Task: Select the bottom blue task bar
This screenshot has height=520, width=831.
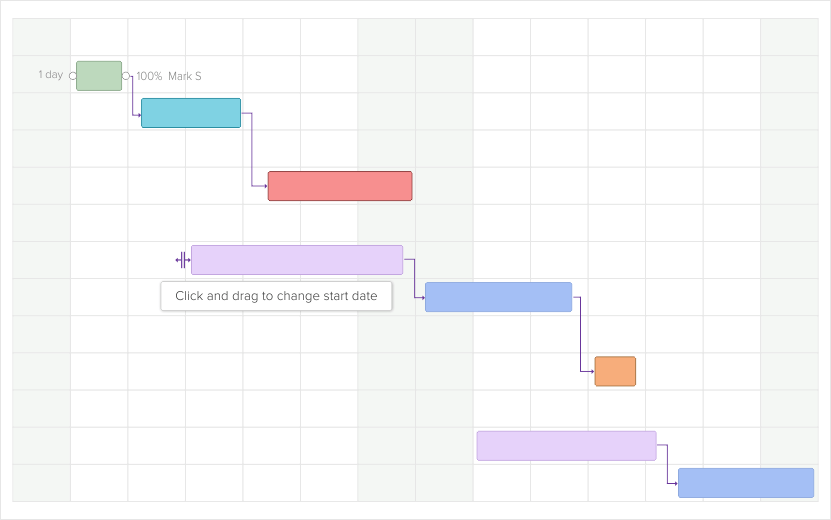Action: coord(746,483)
